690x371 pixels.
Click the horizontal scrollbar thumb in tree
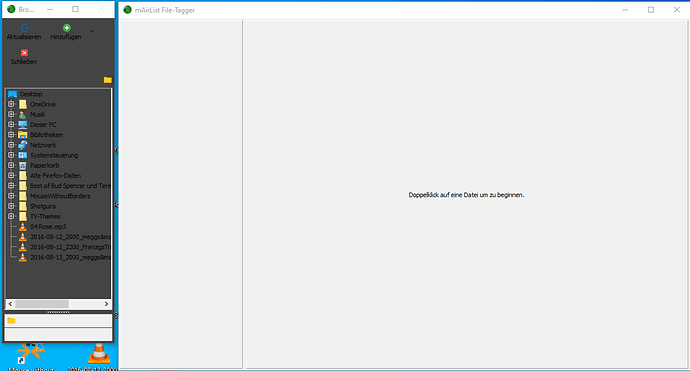pyautogui.click(x=42, y=304)
